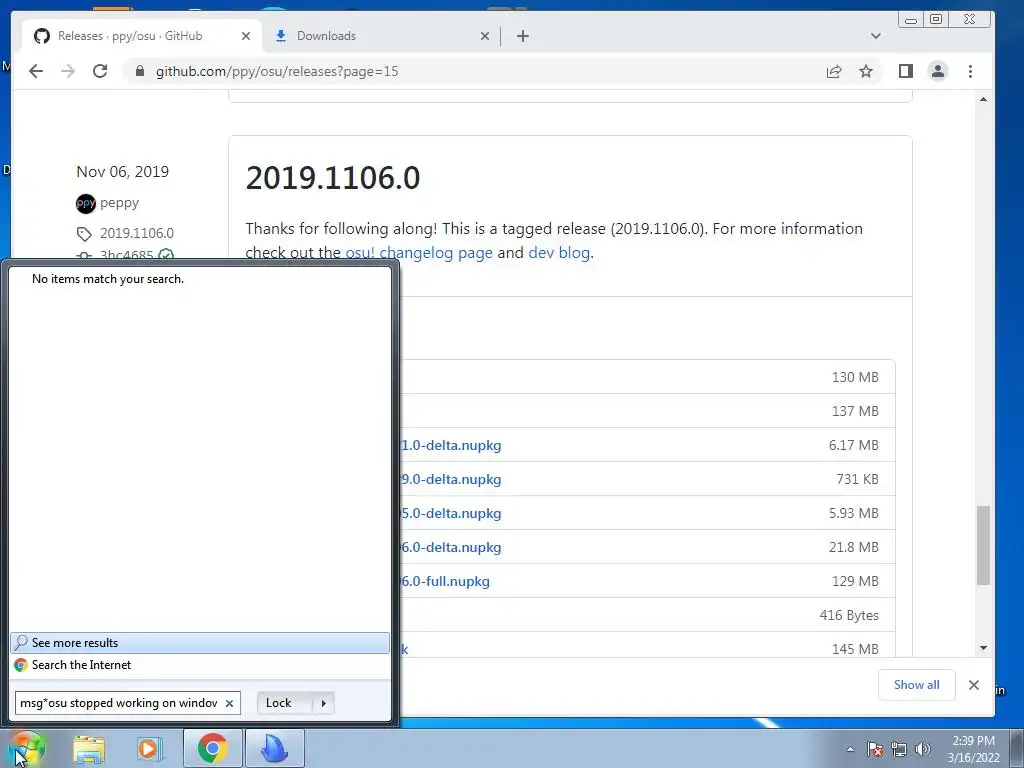Download the 1.0-delta.nupkg asset

(x=451, y=445)
